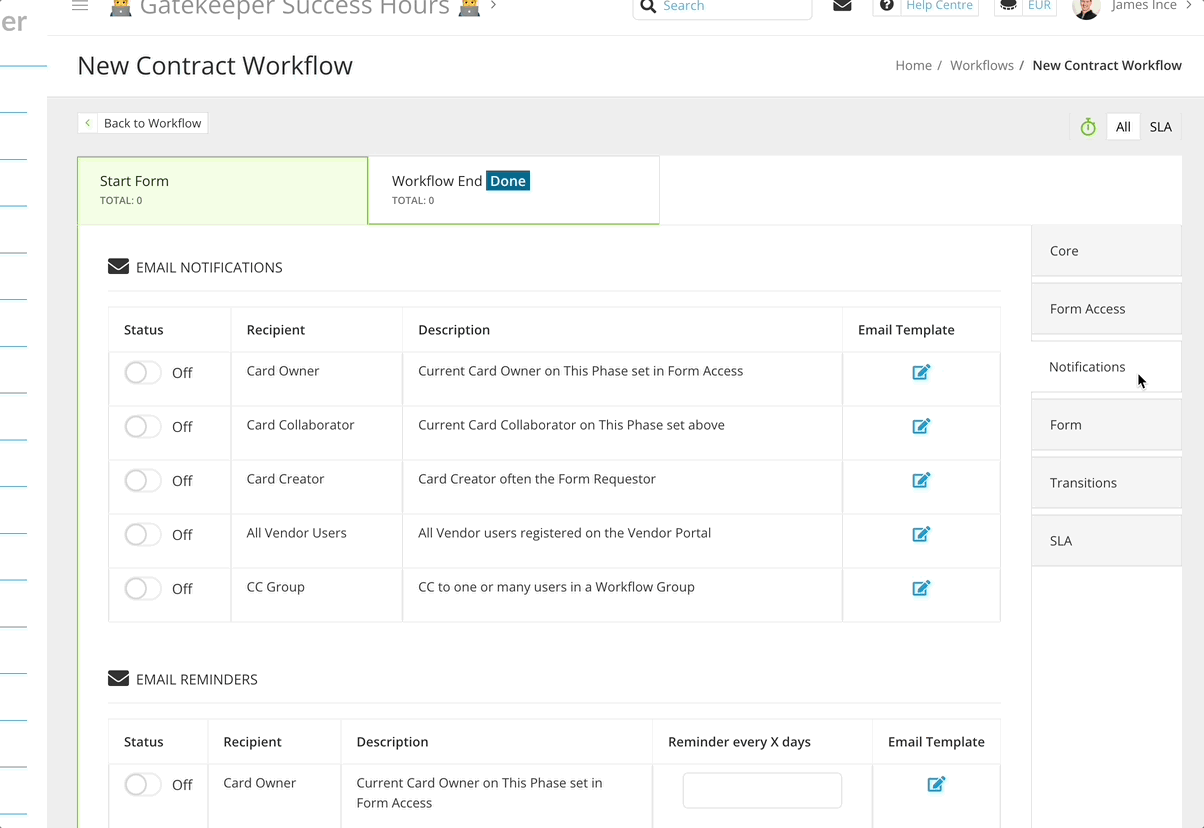Open the Transitions panel in the sidebar
Image resolution: width=1204 pixels, height=828 pixels.
1083,482
